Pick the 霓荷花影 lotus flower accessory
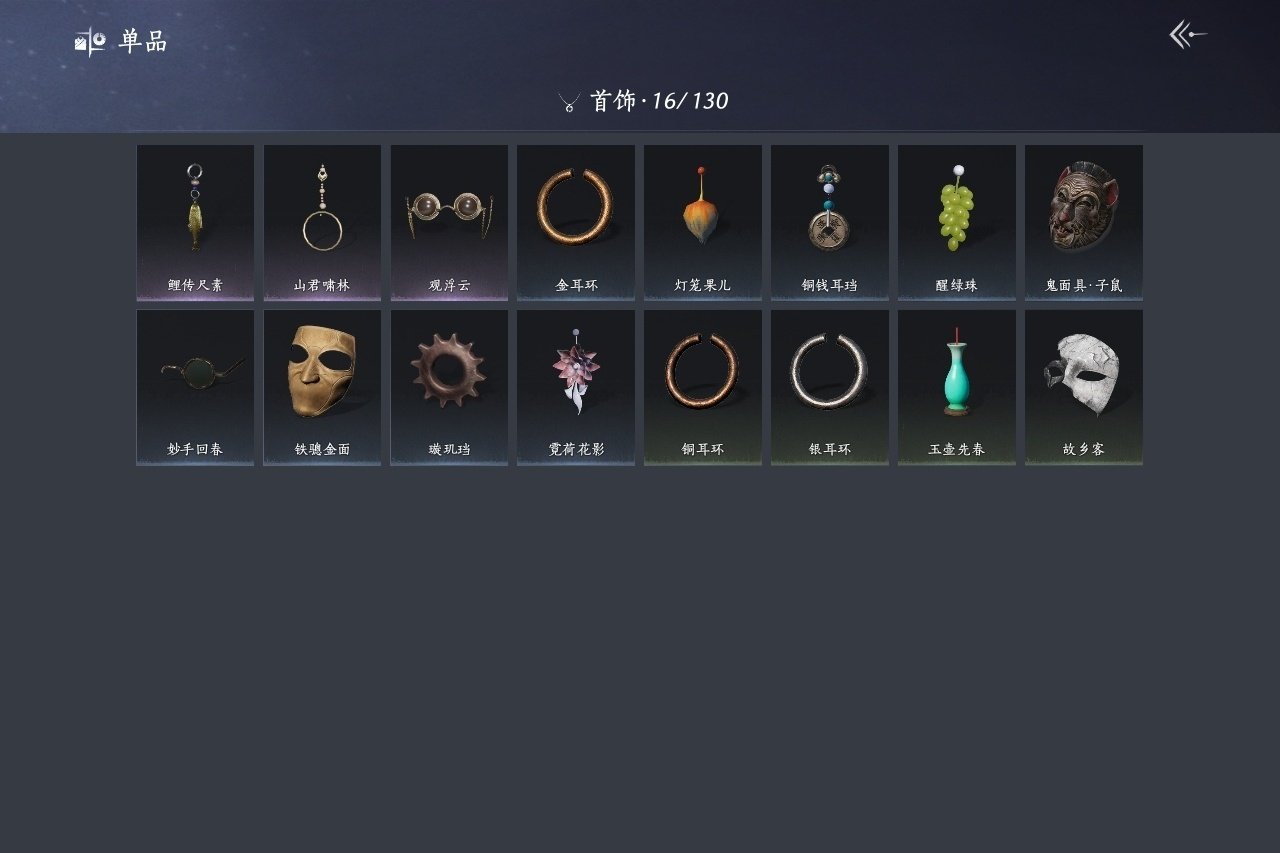This screenshot has width=1280, height=853. 576,387
